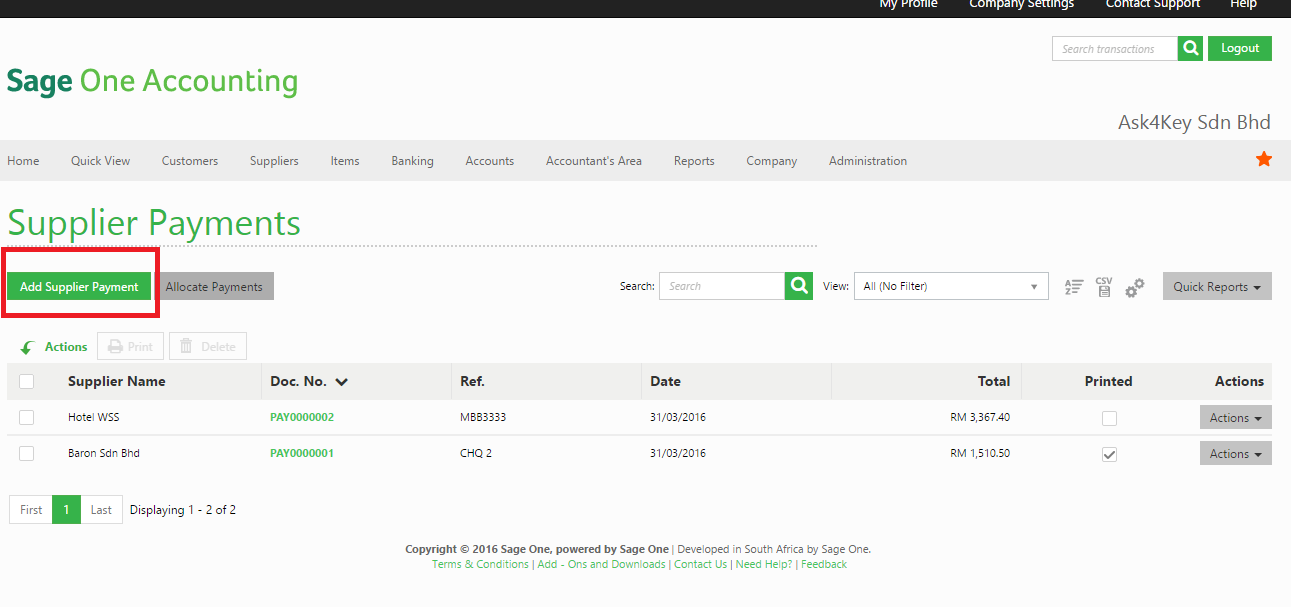Open the Need Help? link
Image resolution: width=1291 pixels, height=607 pixels.
click(764, 564)
